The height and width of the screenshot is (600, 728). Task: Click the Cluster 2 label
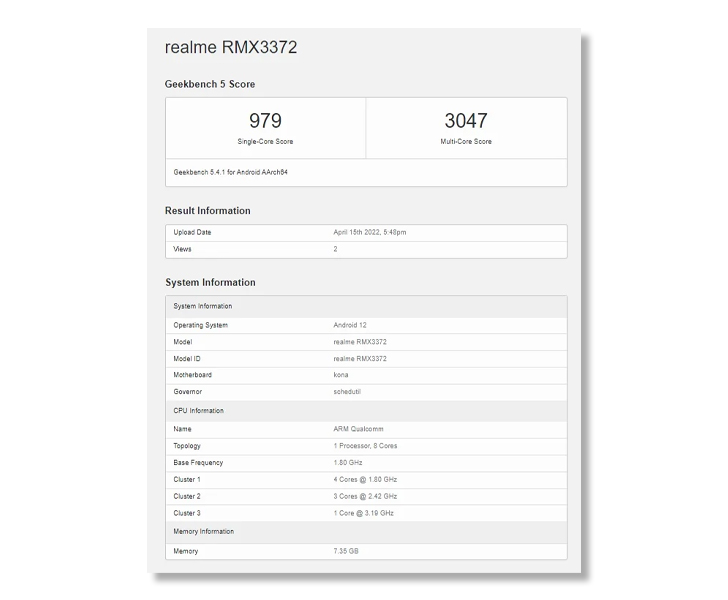tap(187, 496)
